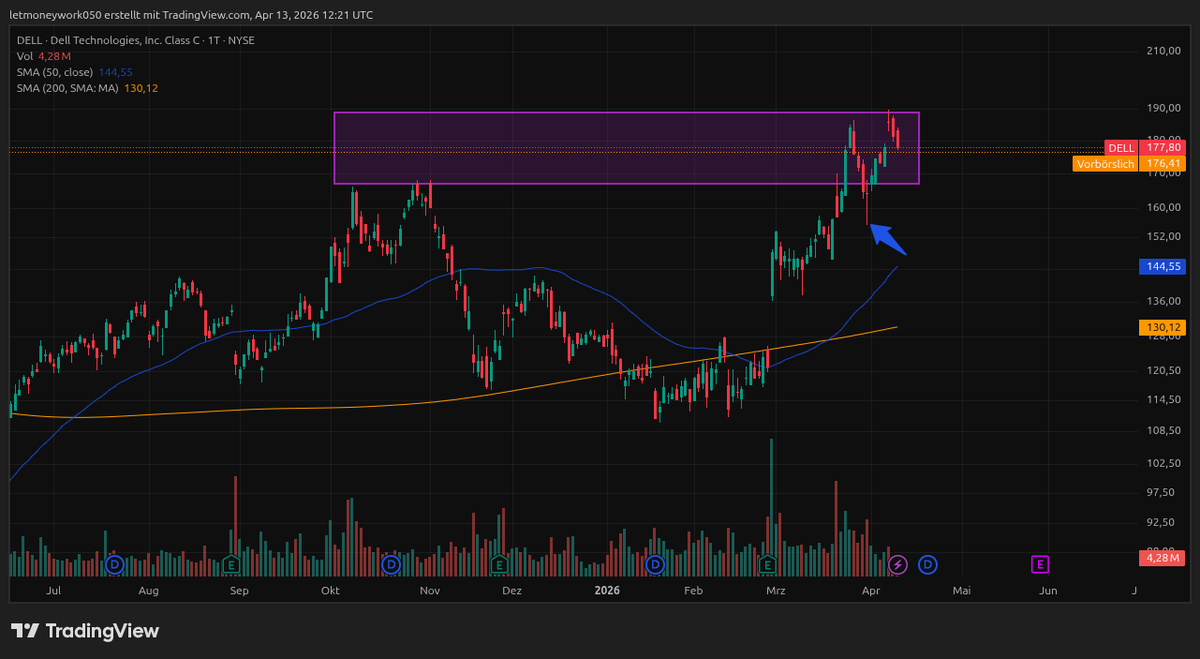Click the red DELL price label 177,80
This screenshot has height=659, width=1200.
1145,147
